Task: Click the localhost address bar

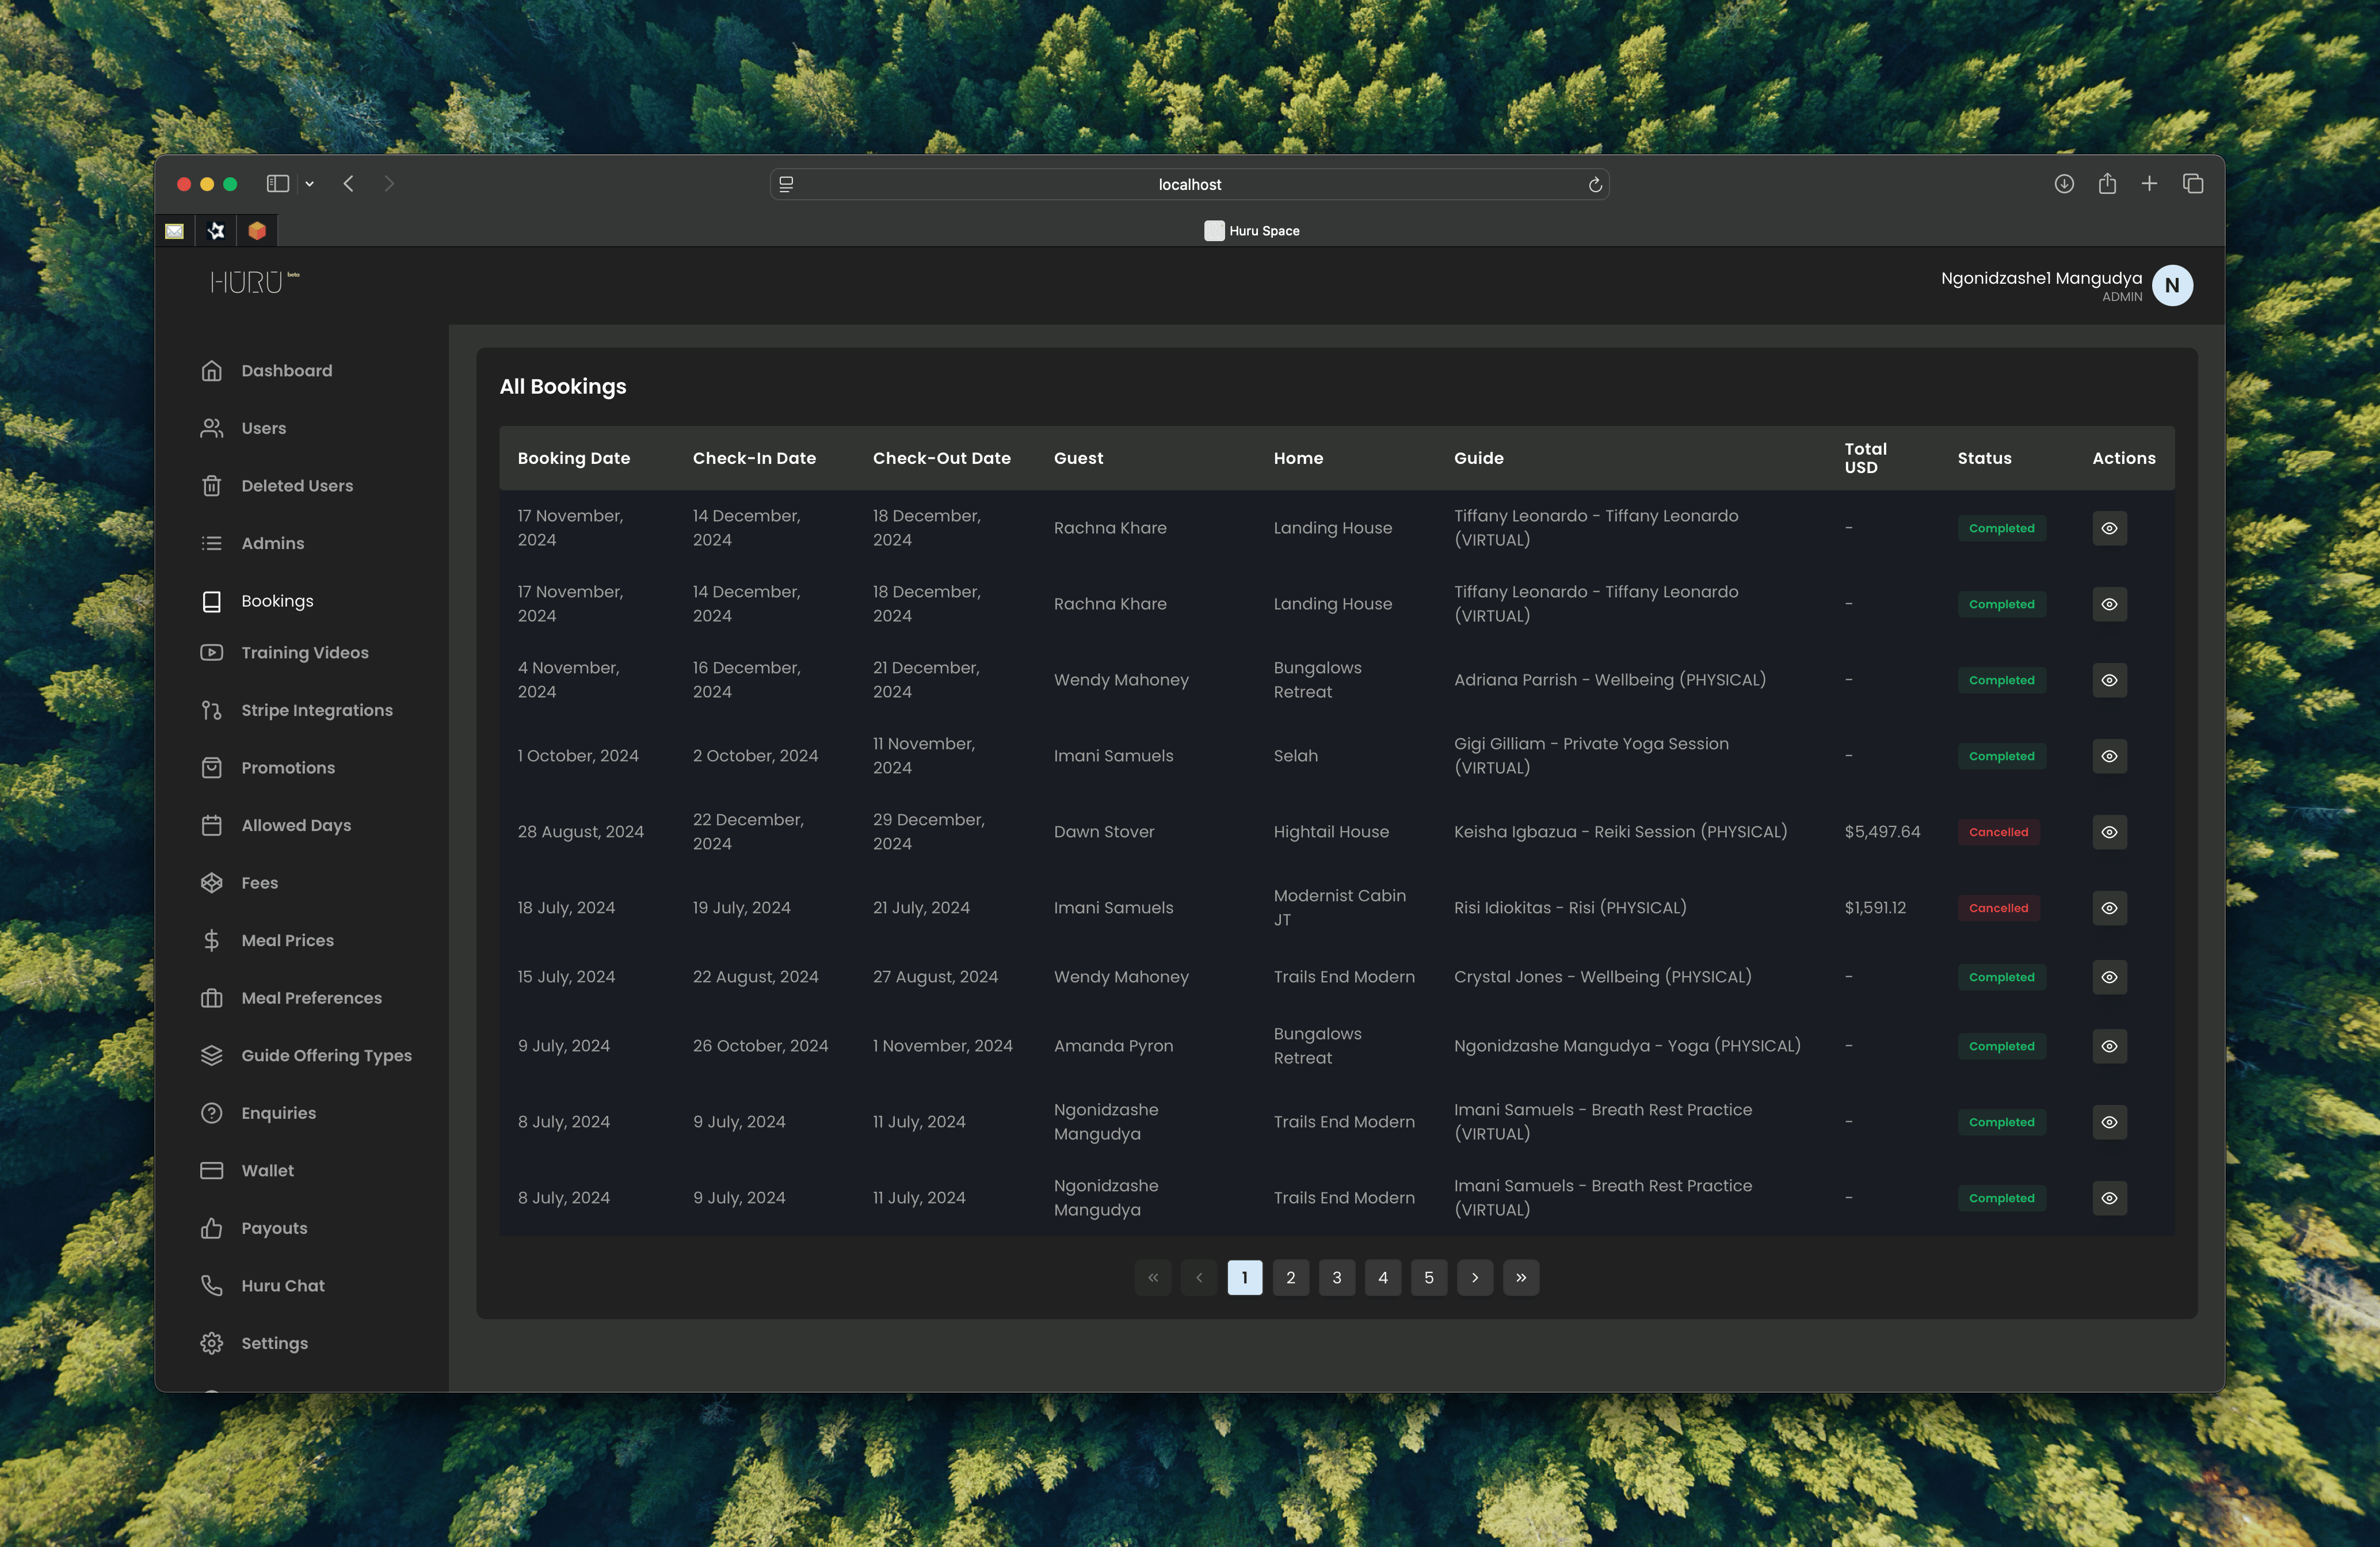Action: click(1189, 184)
